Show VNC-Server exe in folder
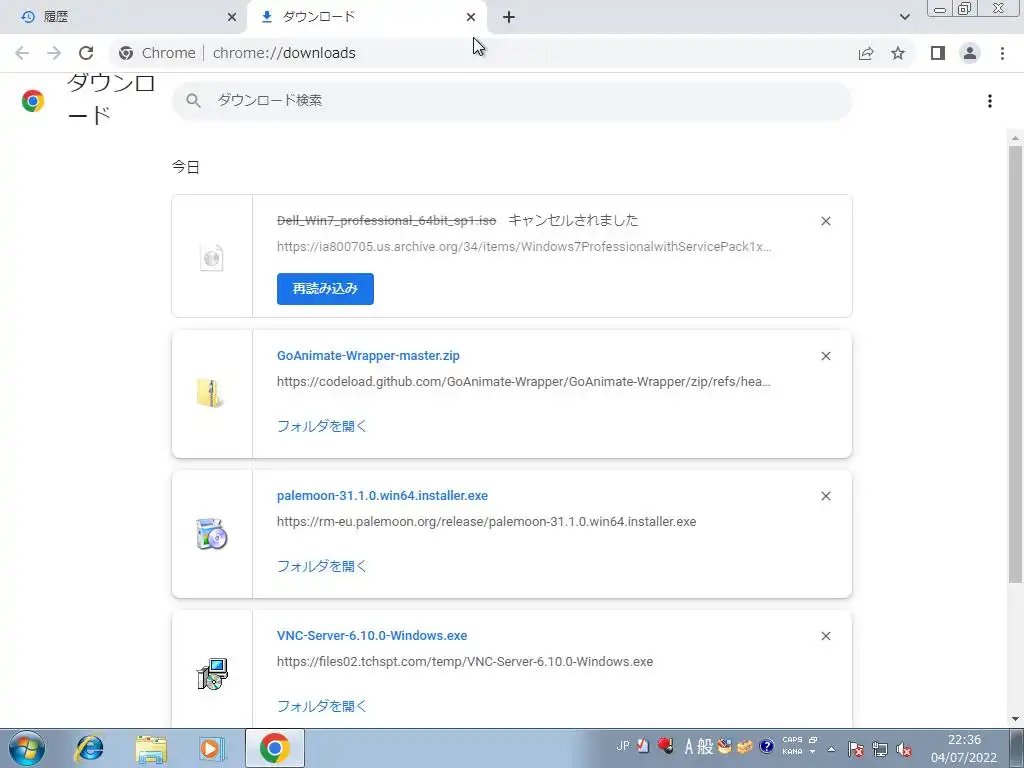 tap(321, 706)
